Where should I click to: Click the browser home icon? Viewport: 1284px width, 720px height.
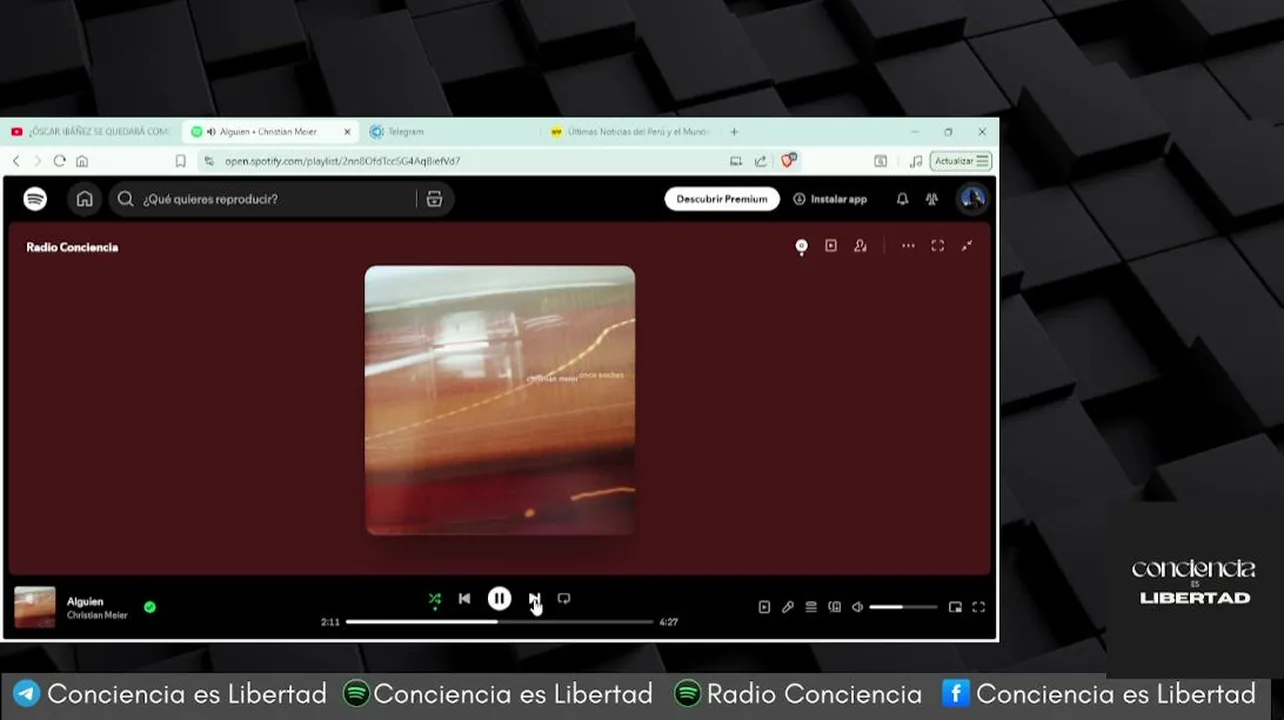[82, 161]
